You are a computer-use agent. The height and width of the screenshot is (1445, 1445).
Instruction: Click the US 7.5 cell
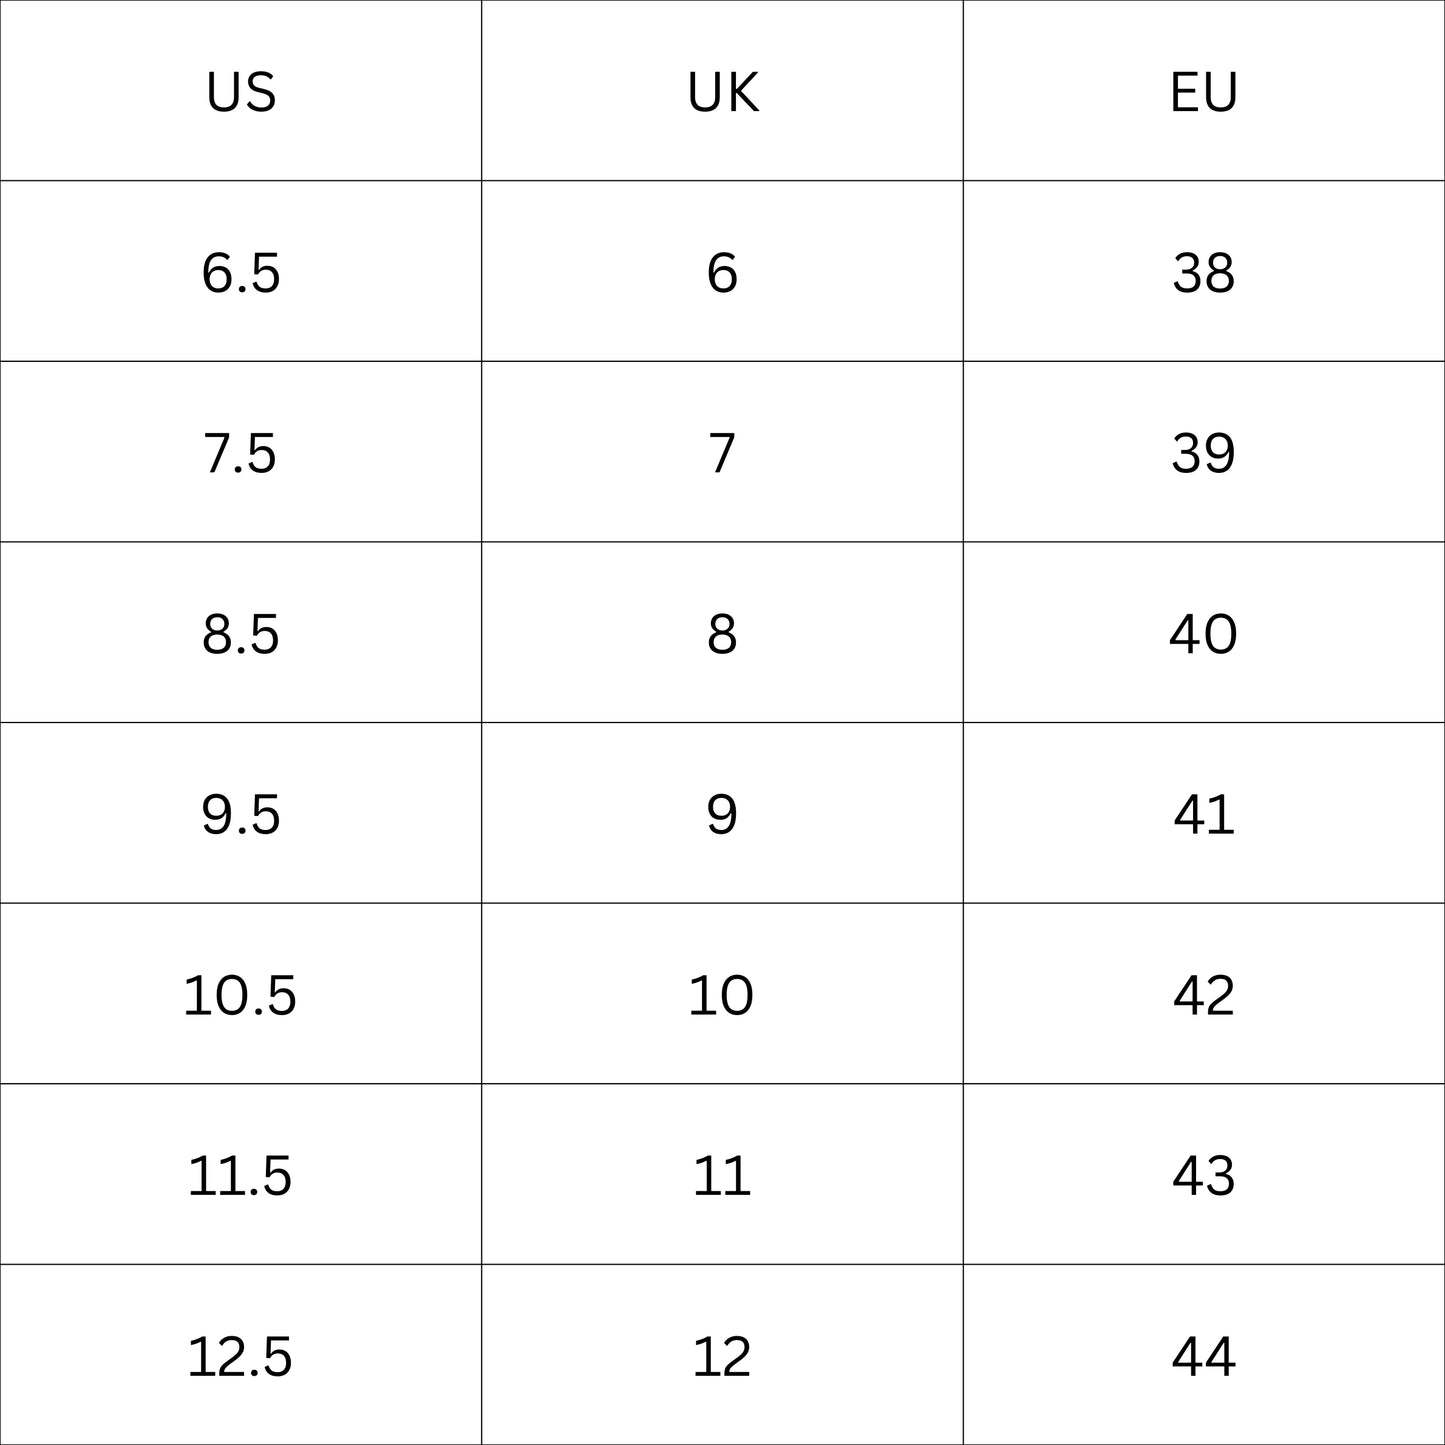tap(241, 453)
